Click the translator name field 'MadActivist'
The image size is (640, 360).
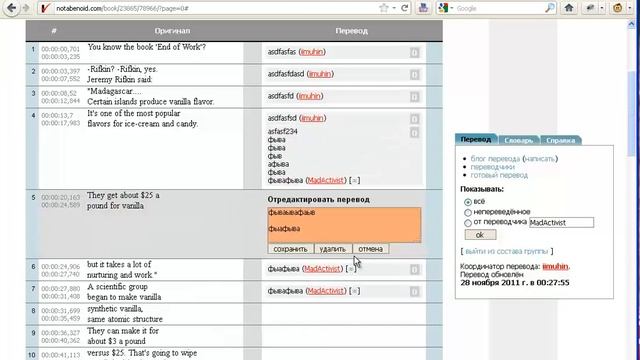[561, 222]
